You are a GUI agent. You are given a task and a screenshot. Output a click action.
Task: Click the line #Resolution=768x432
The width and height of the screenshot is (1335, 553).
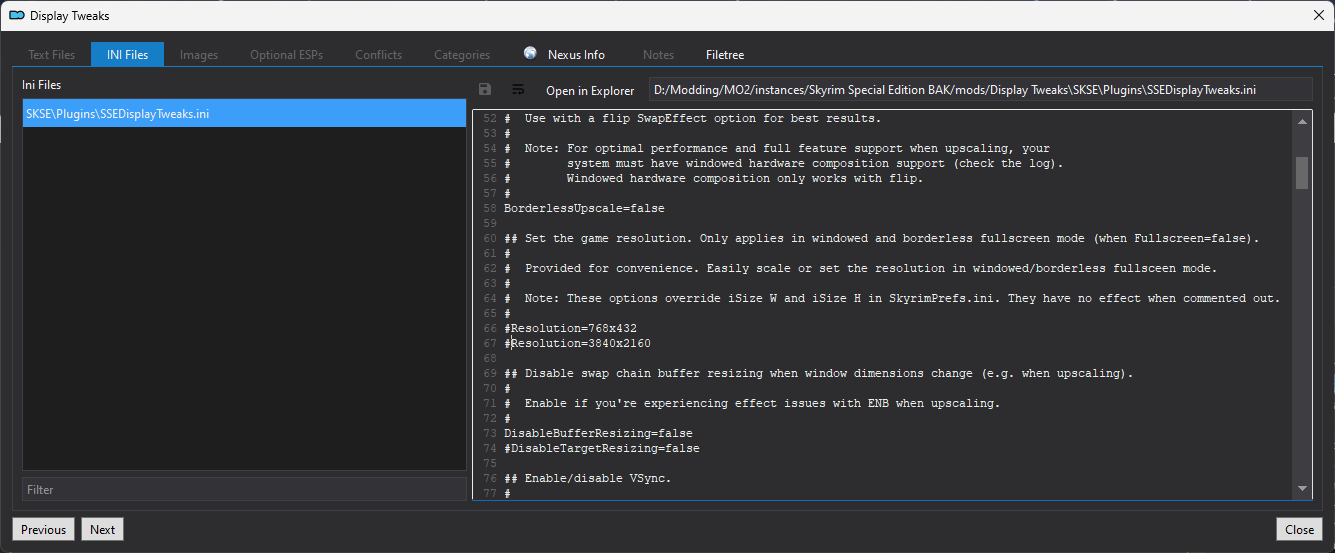(x=570, y=328)
